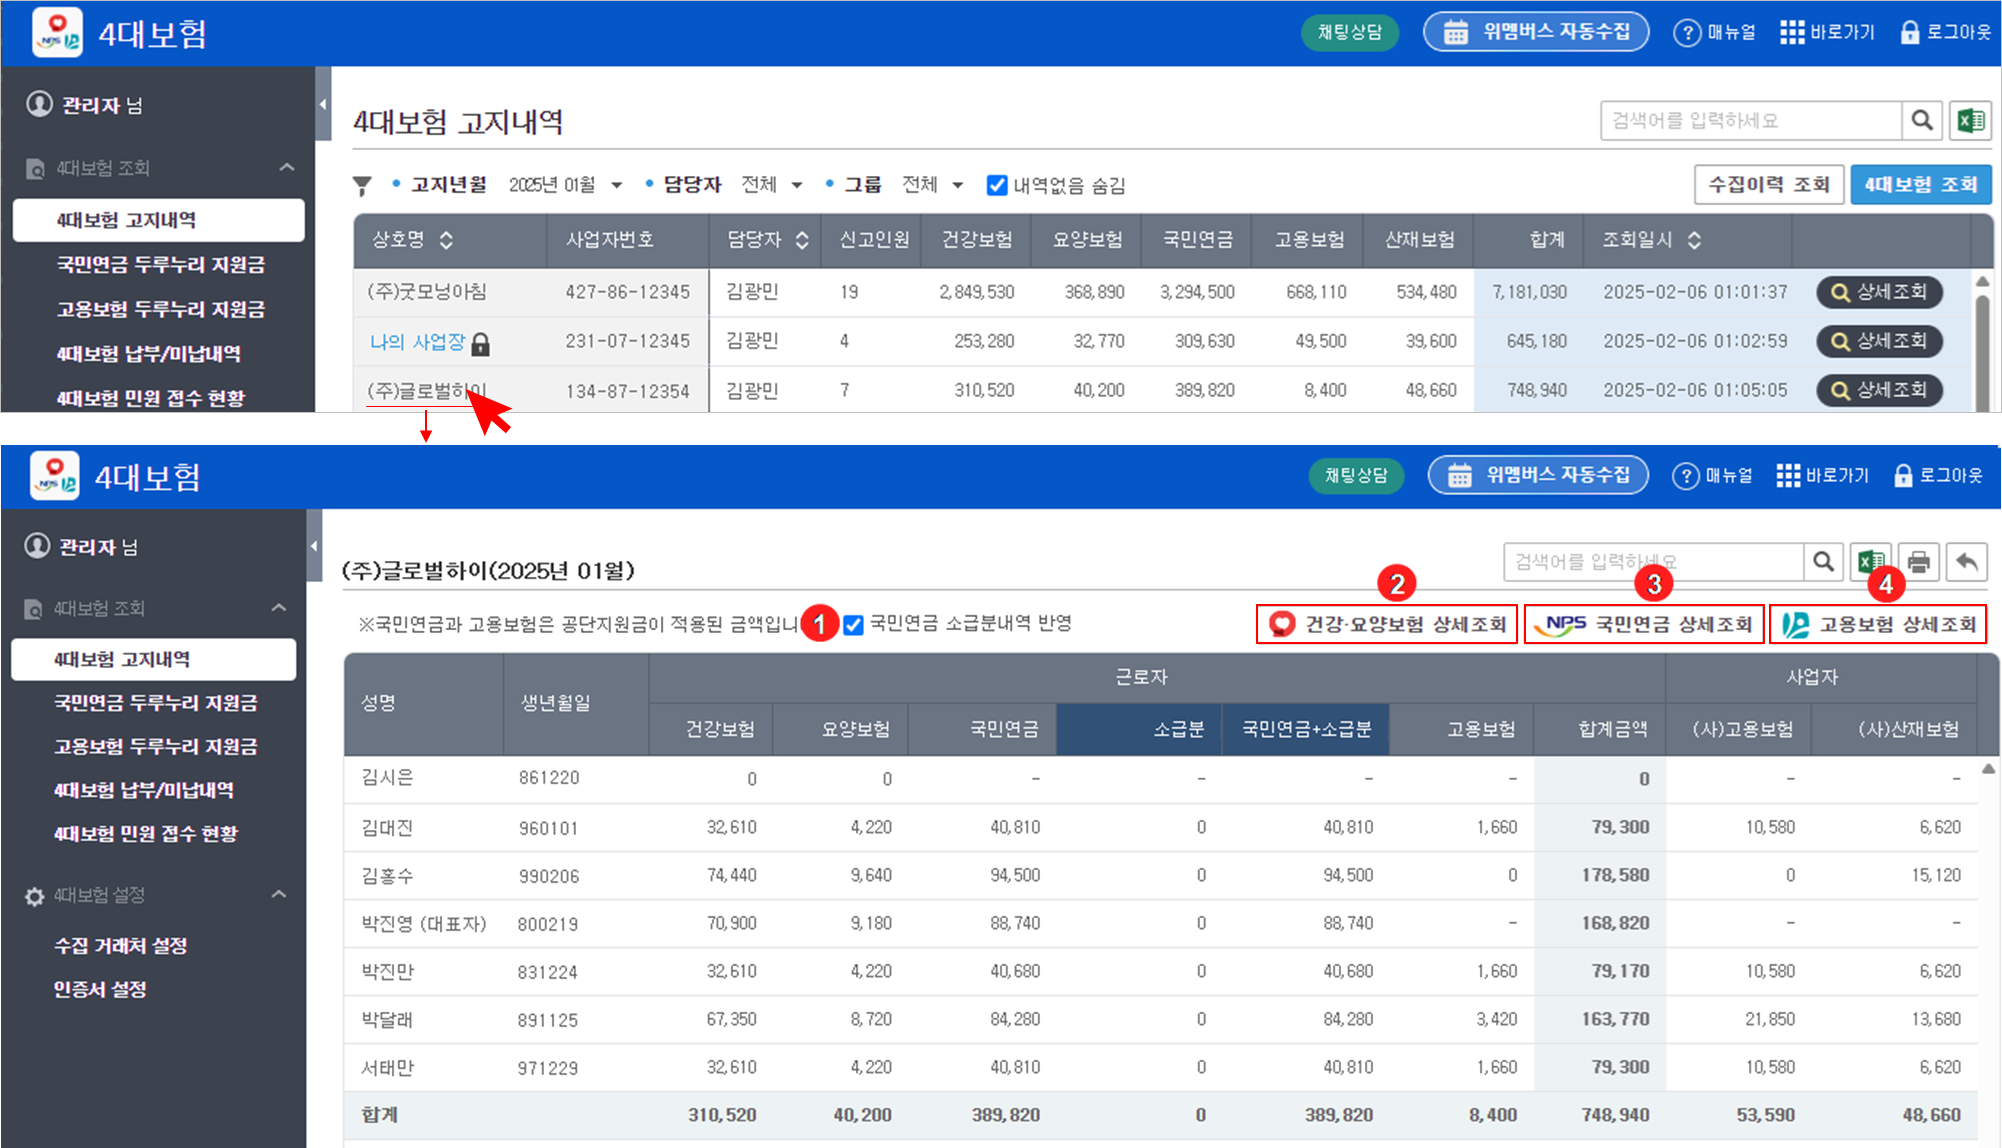Sort by 상호명 column arrows

tap(446, 240)
